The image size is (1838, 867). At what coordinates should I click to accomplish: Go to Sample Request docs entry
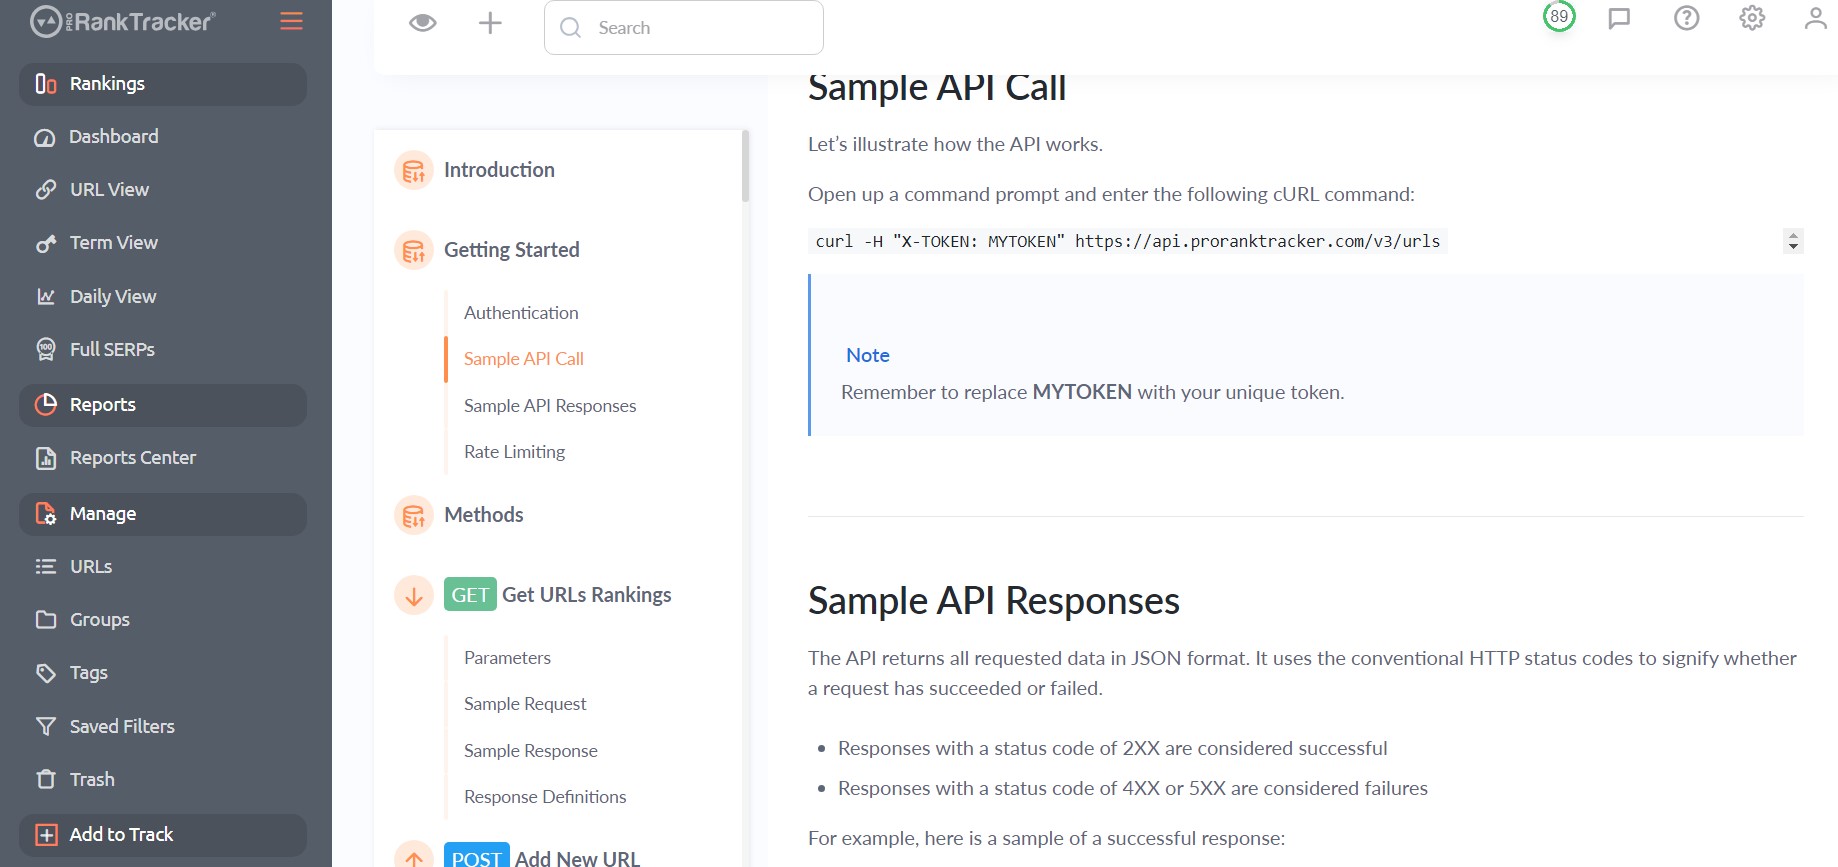coord(525,704)
